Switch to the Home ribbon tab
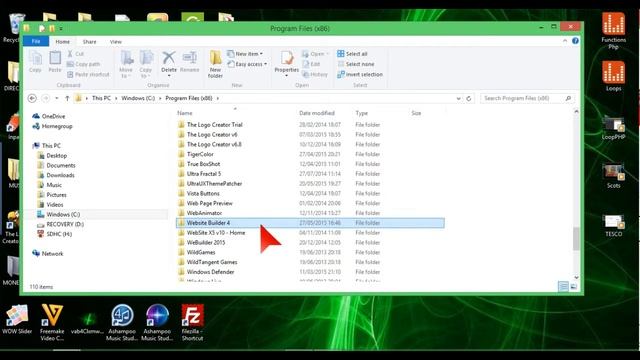640x360 pixels. pos(62,42)
